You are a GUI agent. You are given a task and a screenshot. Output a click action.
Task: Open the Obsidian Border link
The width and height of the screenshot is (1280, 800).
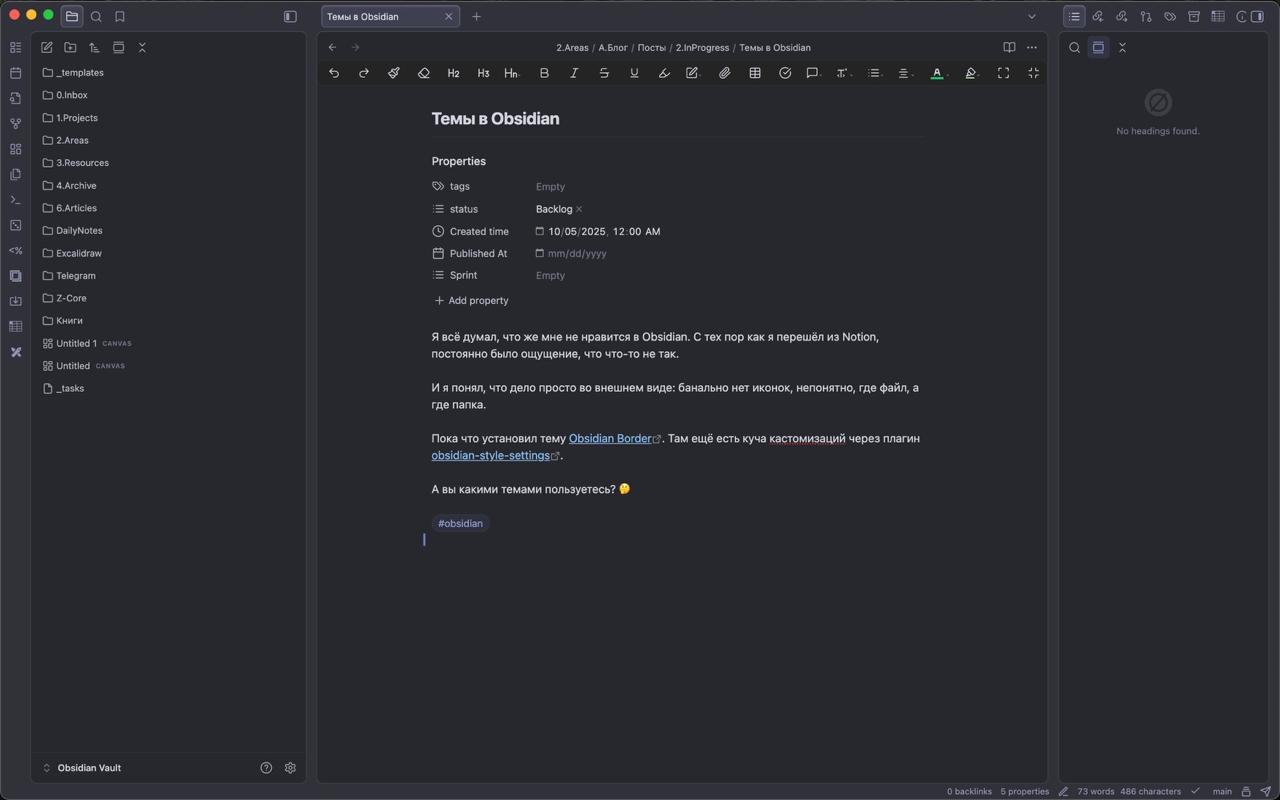609,438
